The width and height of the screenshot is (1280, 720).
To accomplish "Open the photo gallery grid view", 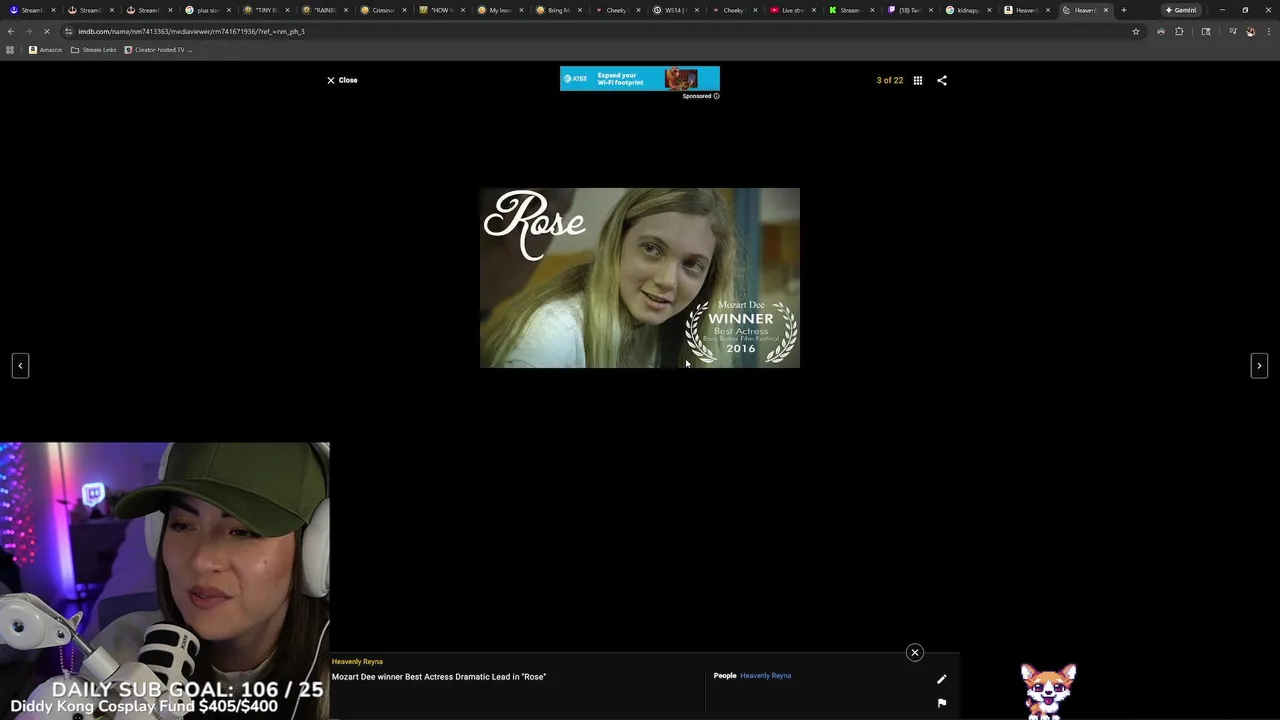I will click(918, 80).
